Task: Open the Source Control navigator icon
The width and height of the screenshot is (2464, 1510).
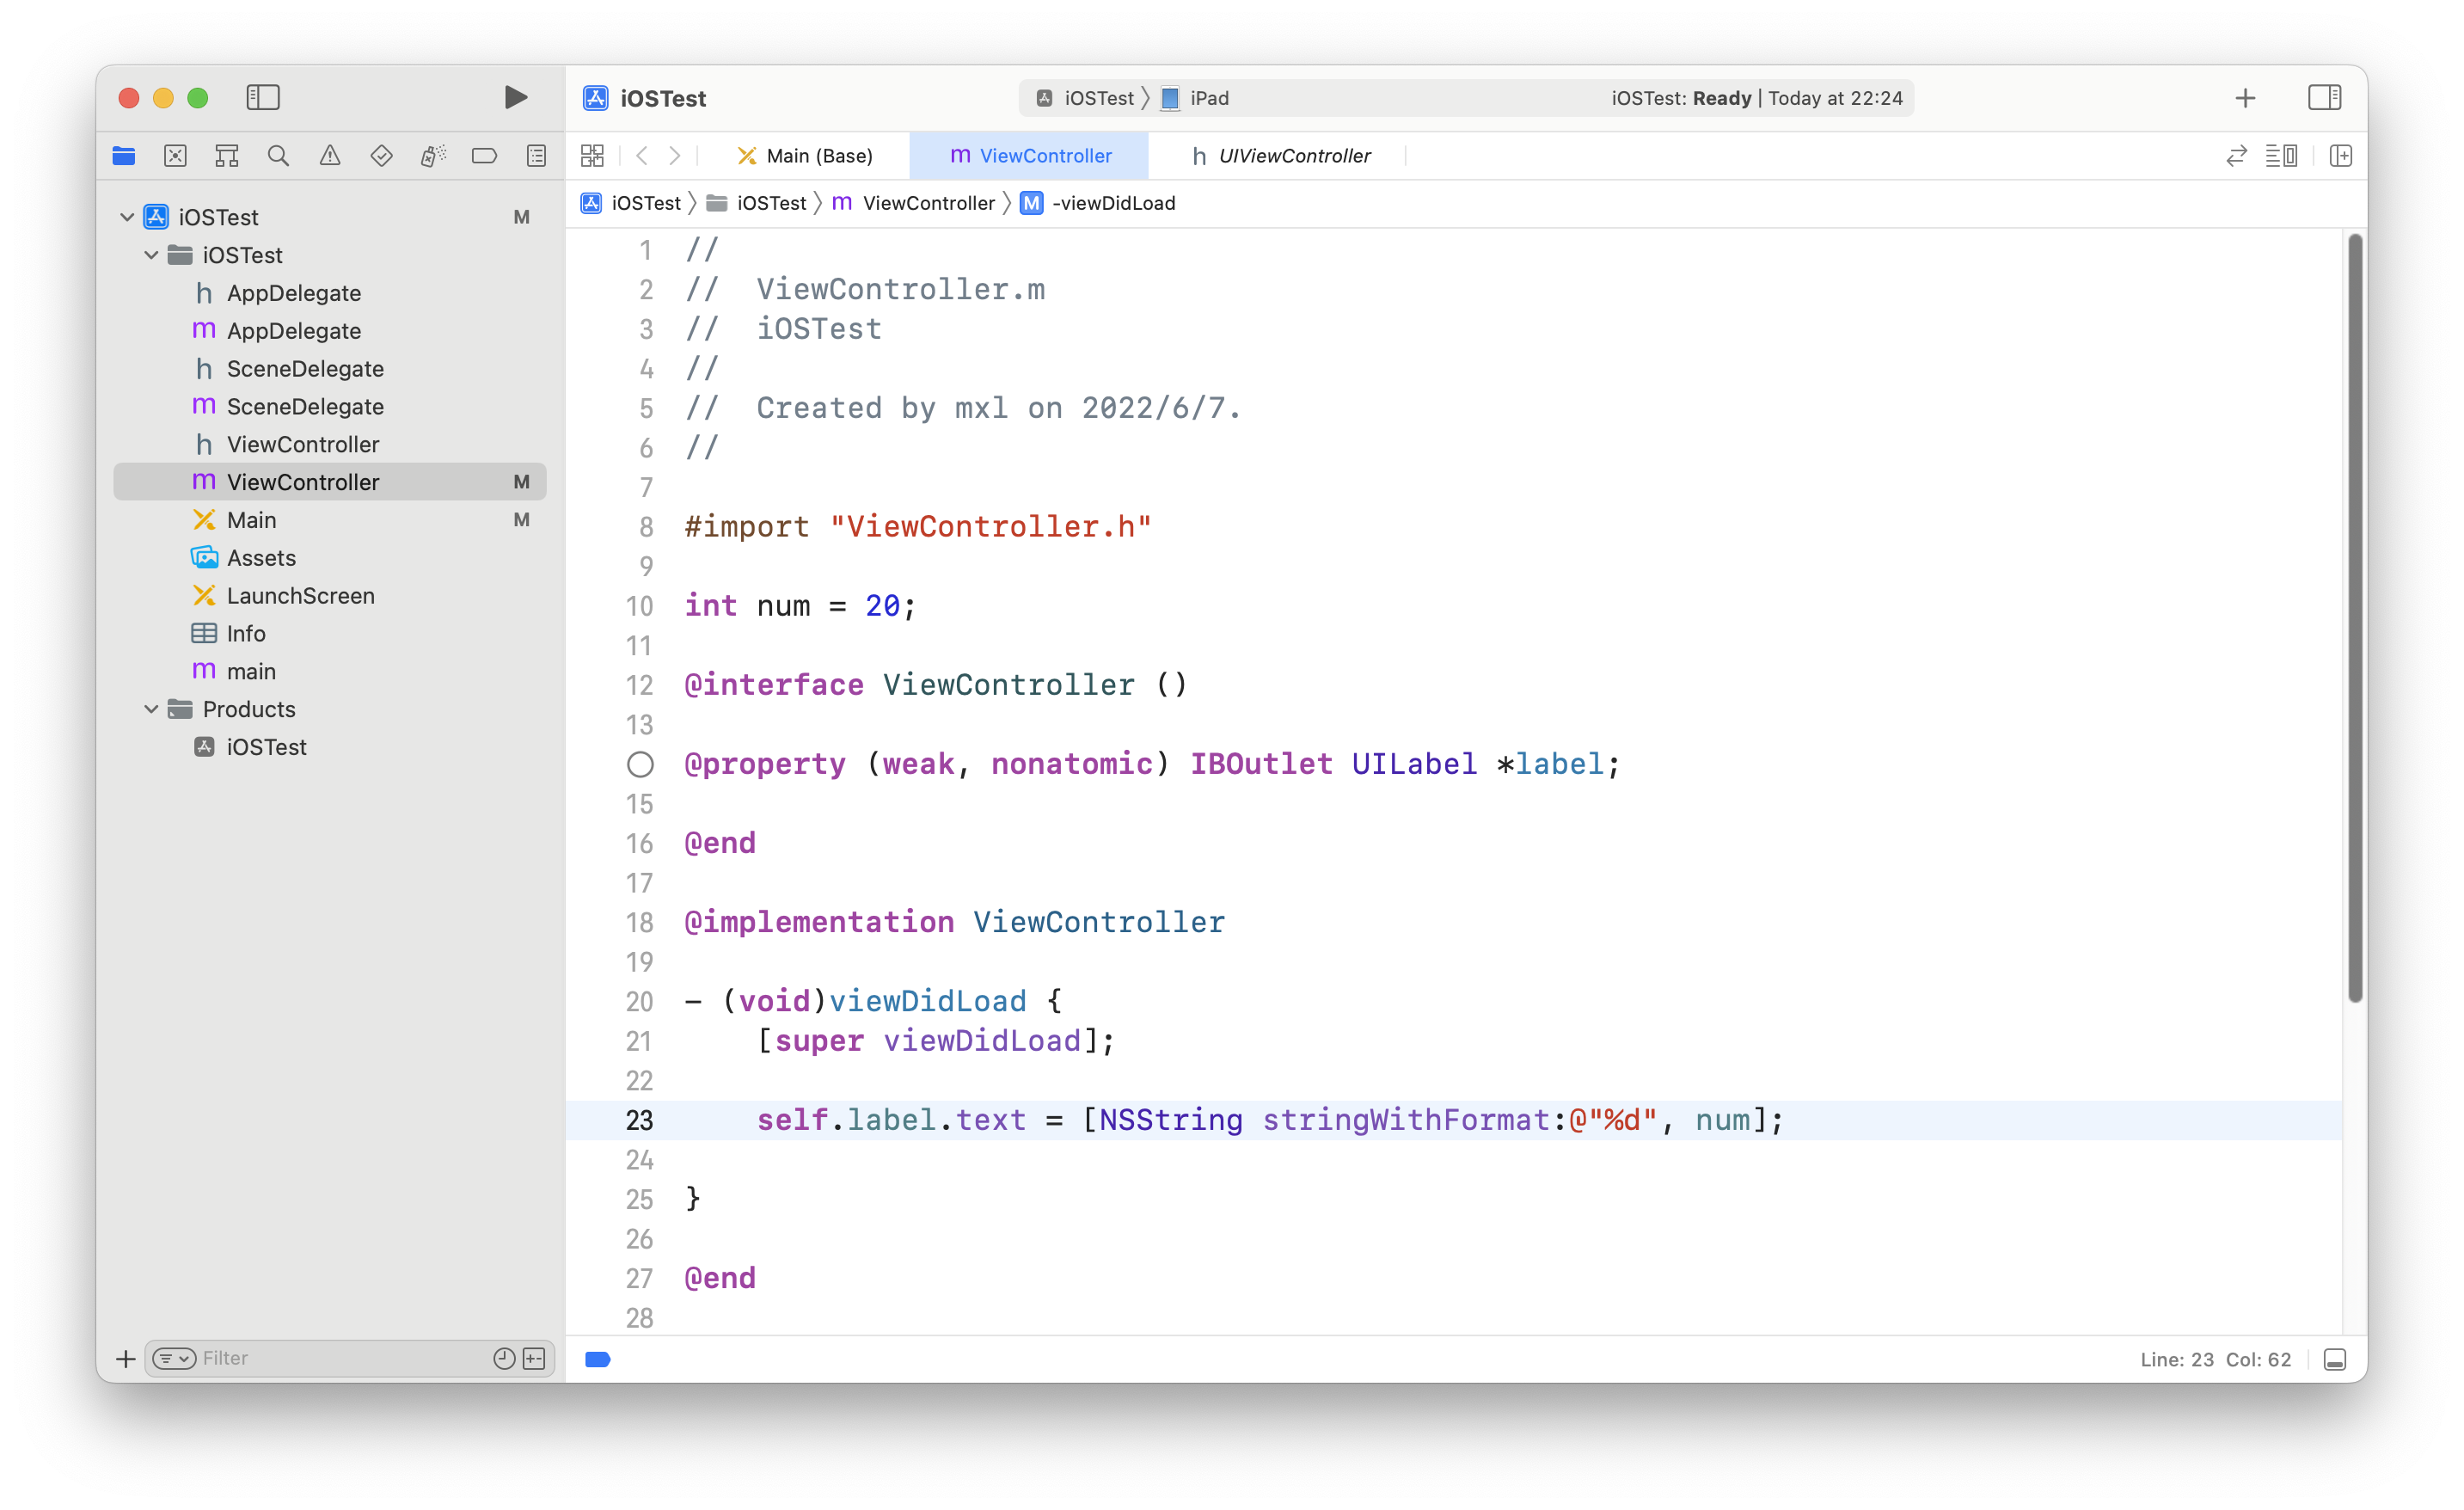Action: [x=175, y=156]
